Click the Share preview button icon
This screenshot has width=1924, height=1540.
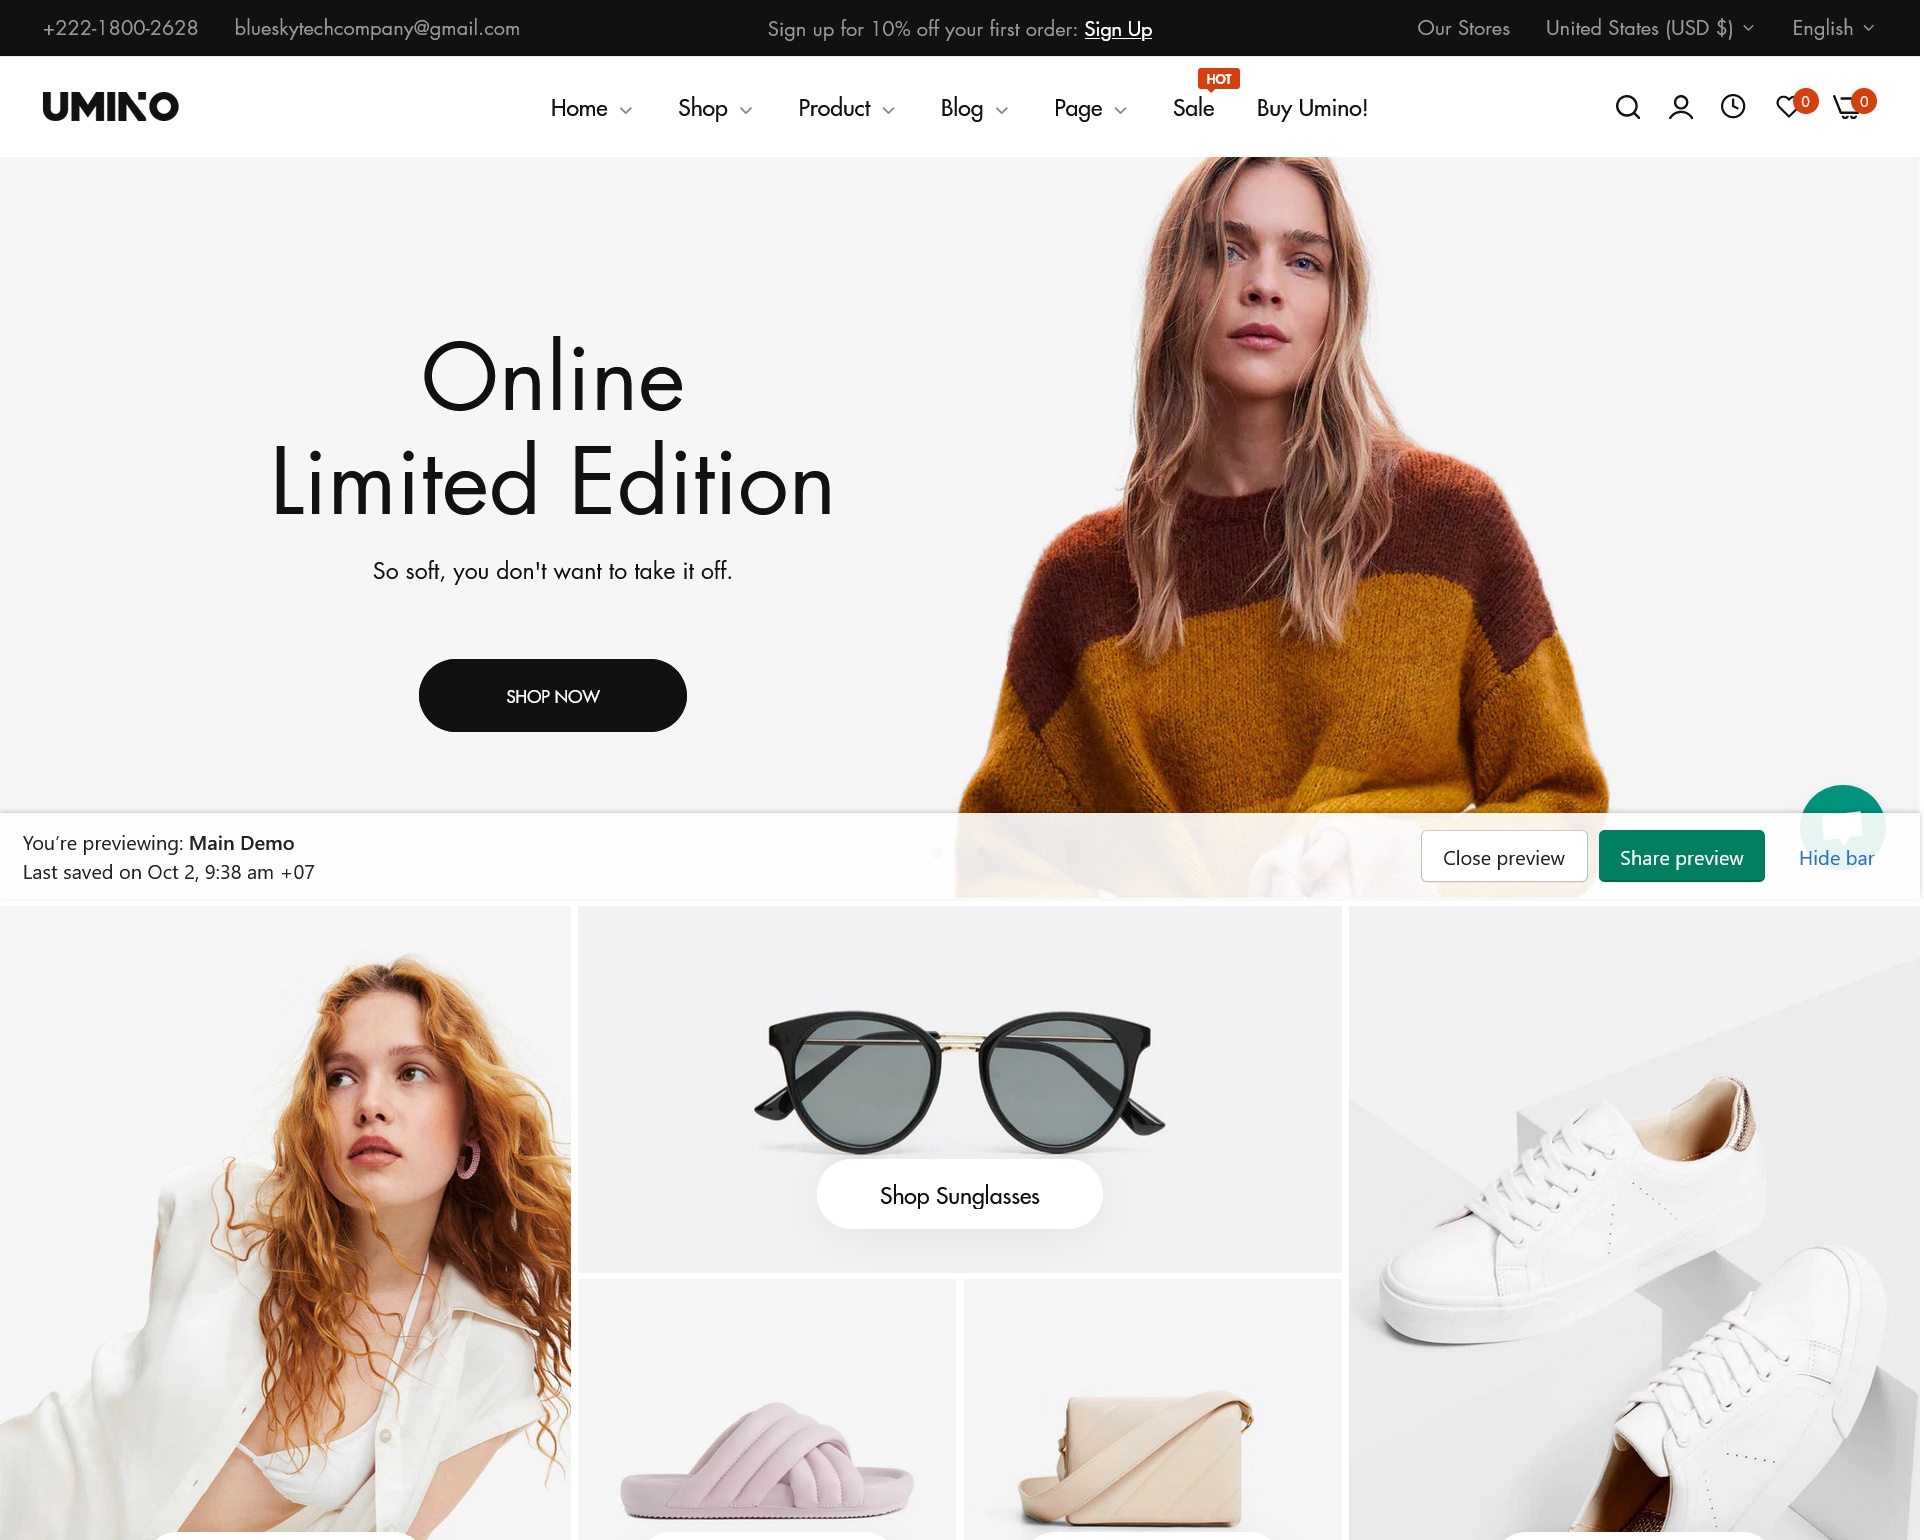click(1682, 856)
